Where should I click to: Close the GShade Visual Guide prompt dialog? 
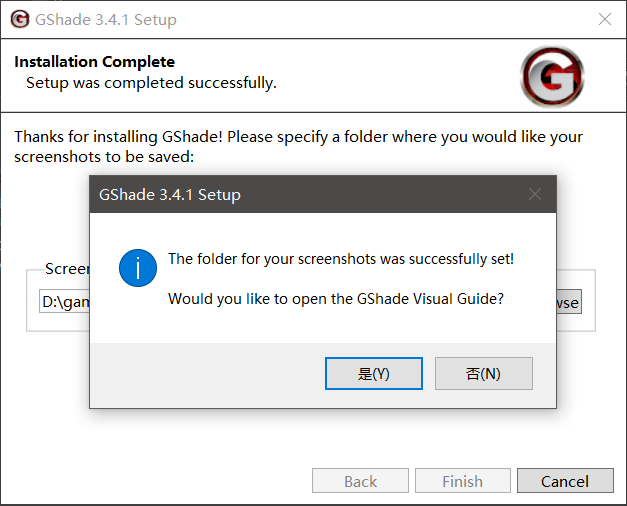(x=535, y=194)
